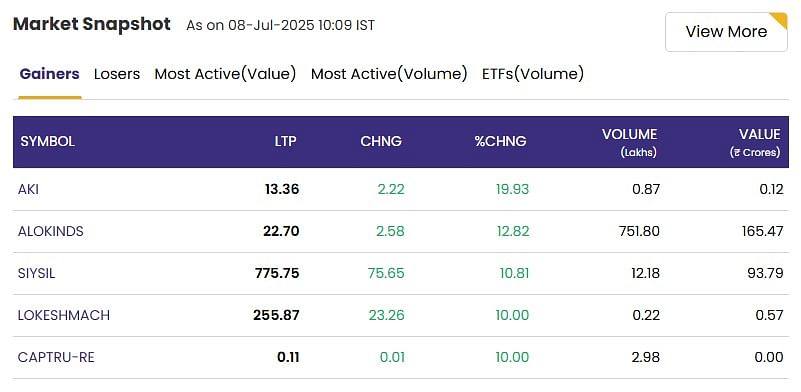Select the LOKESHMACH symbol link
The width and height of the screenshot is (801, 392).
(64, 315)
